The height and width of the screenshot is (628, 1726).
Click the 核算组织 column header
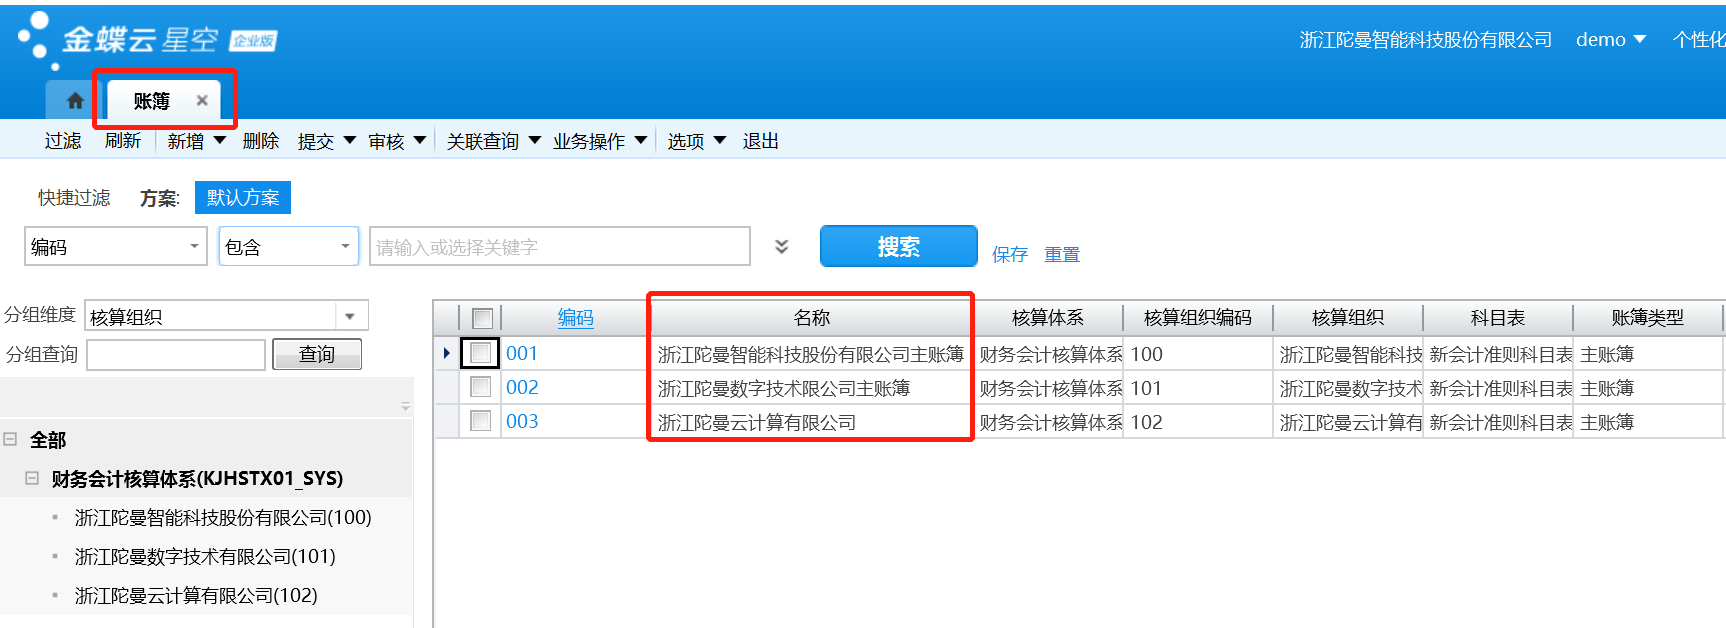(x=1348, y=318)
